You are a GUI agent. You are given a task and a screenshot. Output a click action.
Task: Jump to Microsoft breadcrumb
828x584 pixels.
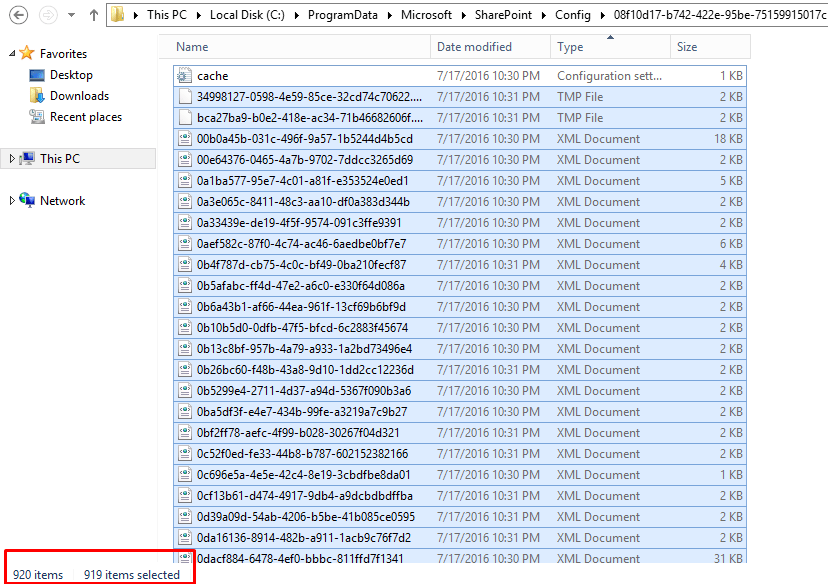[426, 15]
